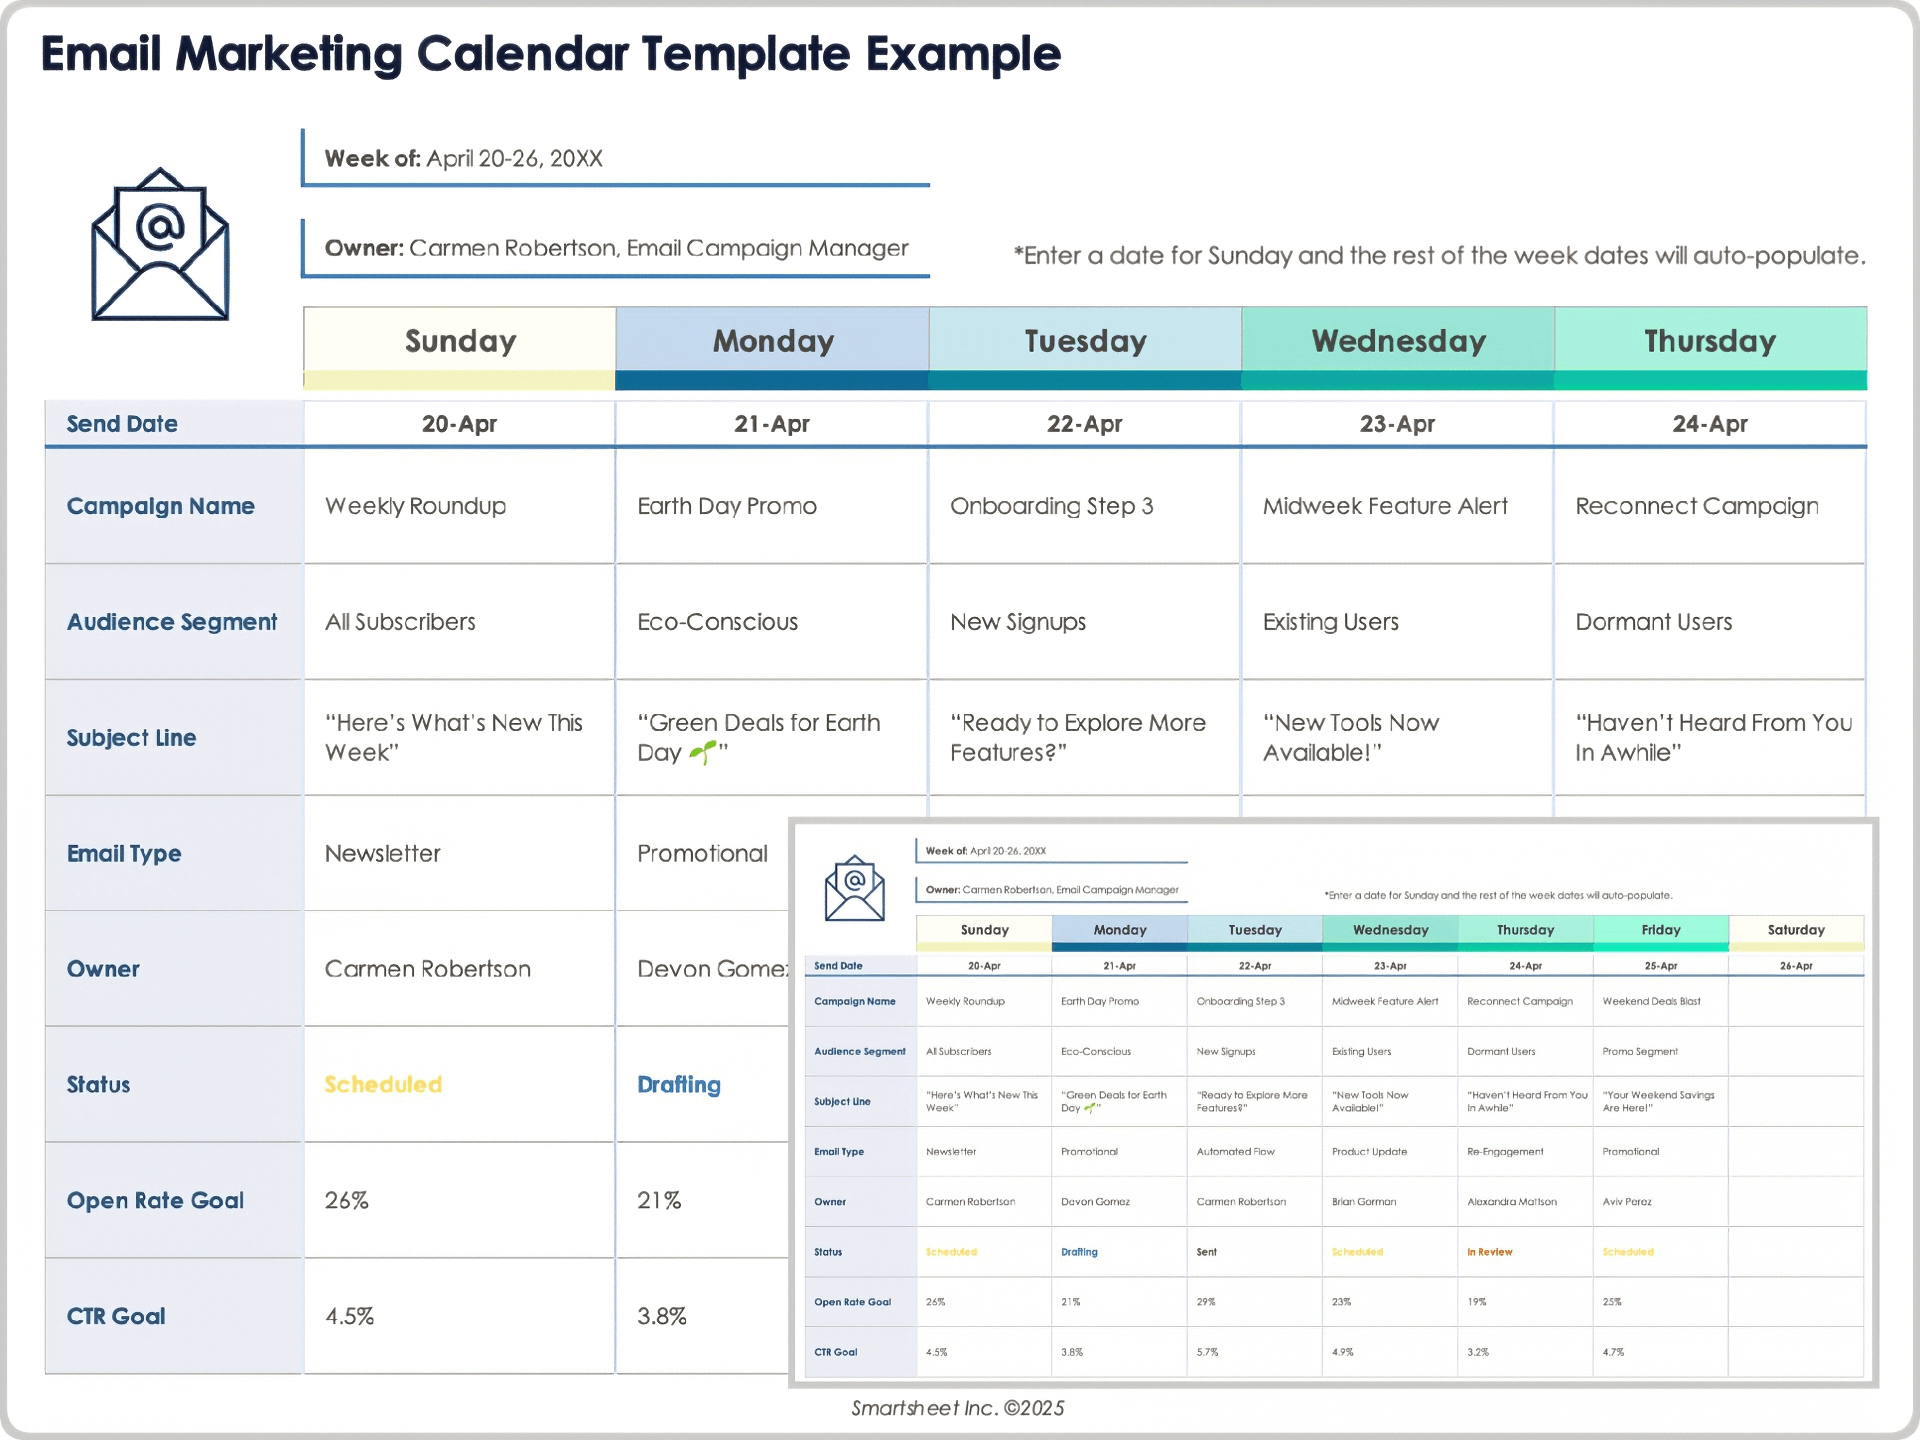Screen dimensions: 1920x1440
Task: Click the Week of April 20-26 field
Action: (463, 157)
